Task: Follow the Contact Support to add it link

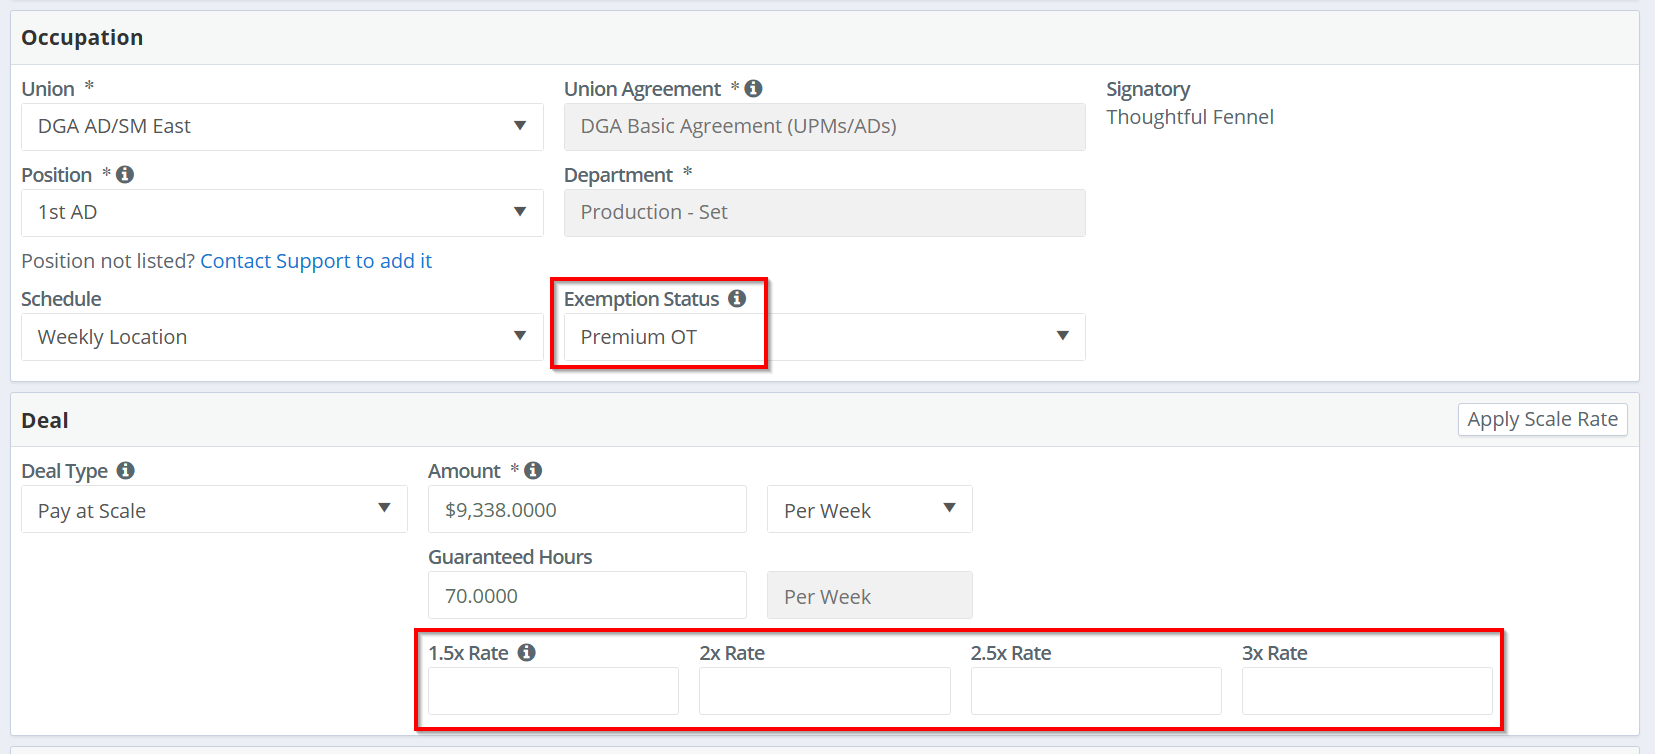Action: click(316, 261)
